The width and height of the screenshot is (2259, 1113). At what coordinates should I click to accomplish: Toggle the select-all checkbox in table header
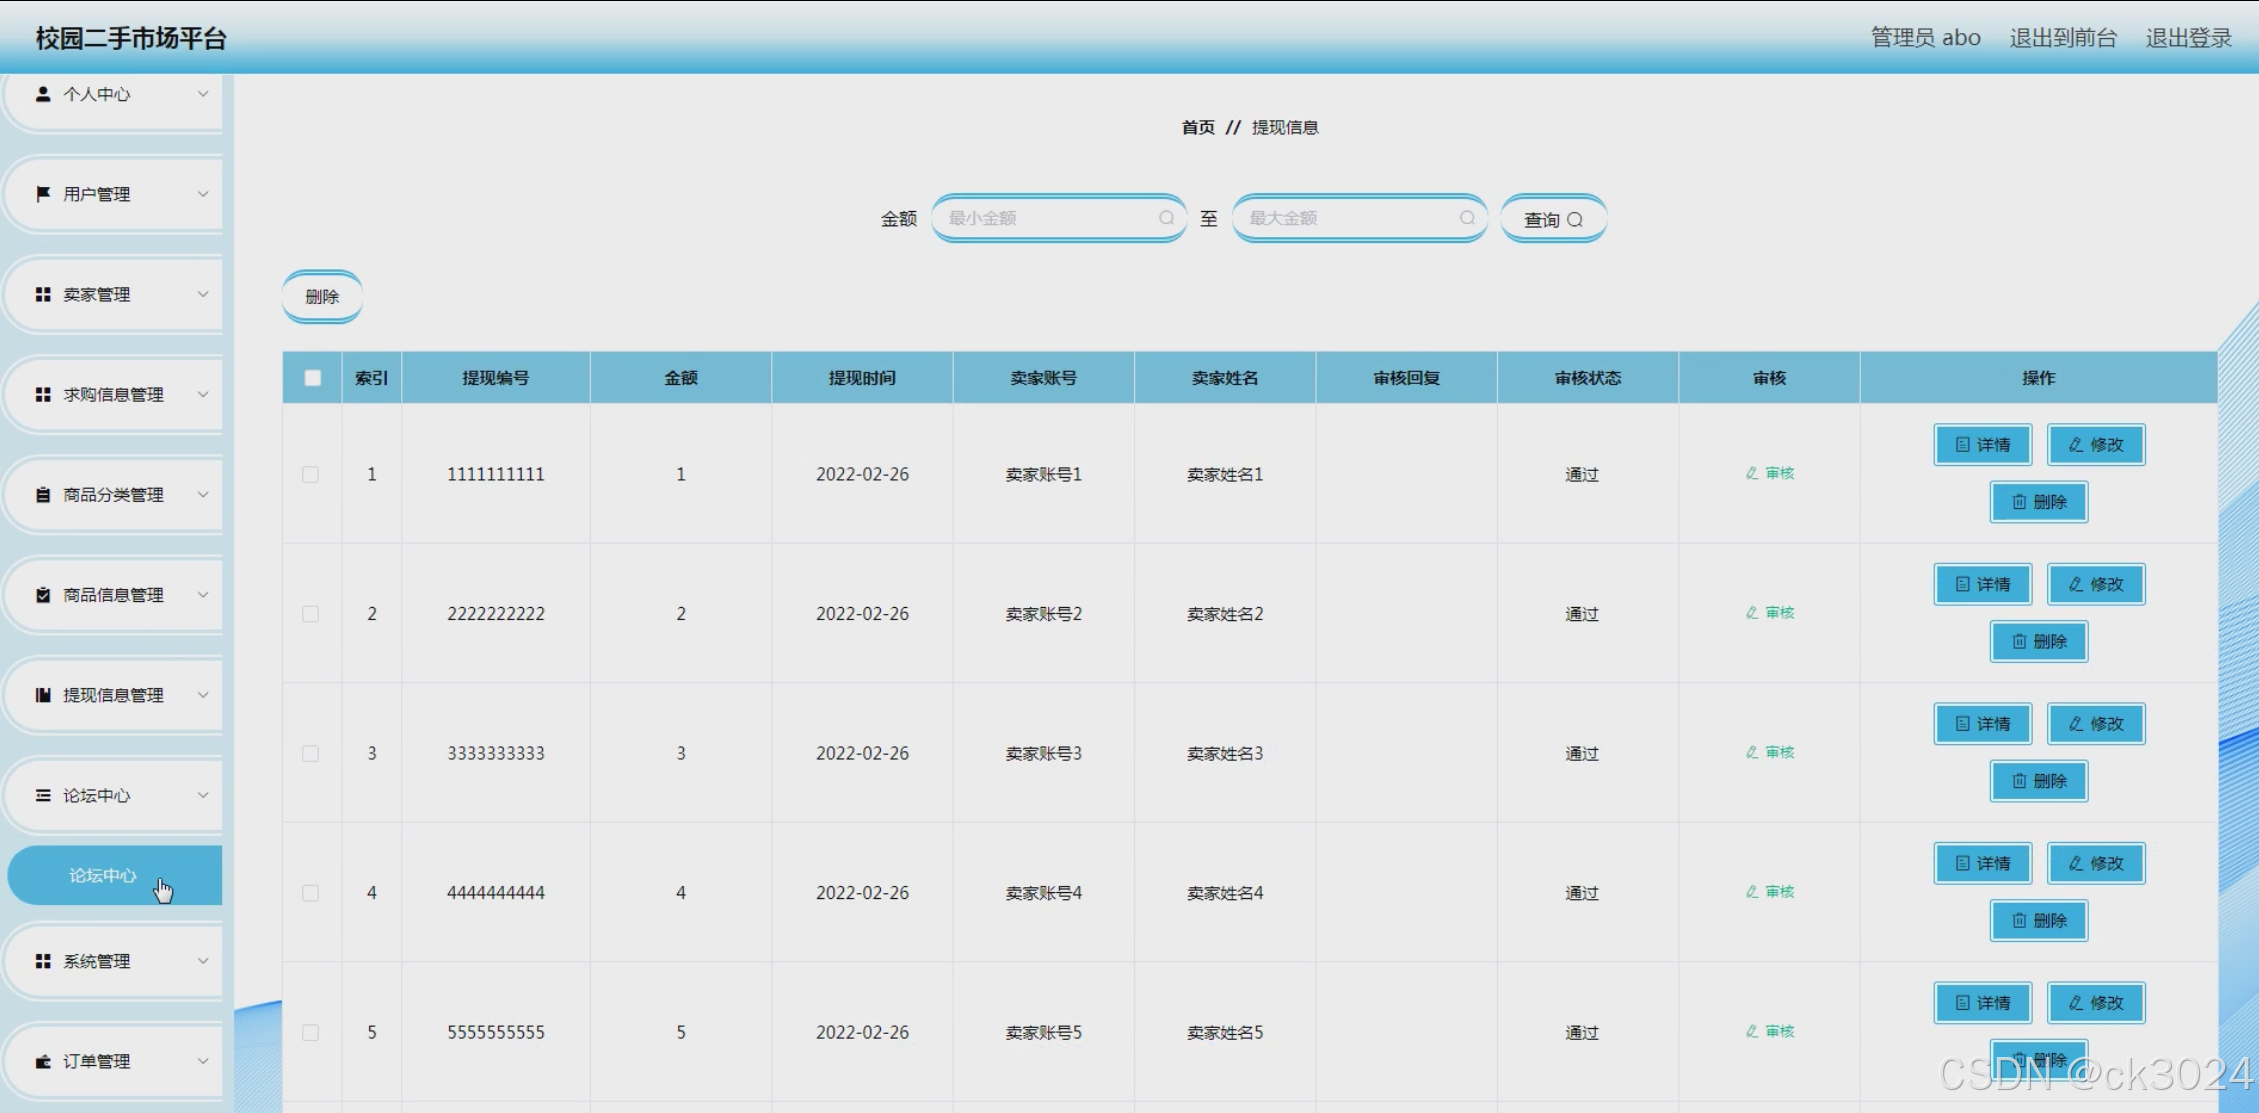[x=313, y=378]
